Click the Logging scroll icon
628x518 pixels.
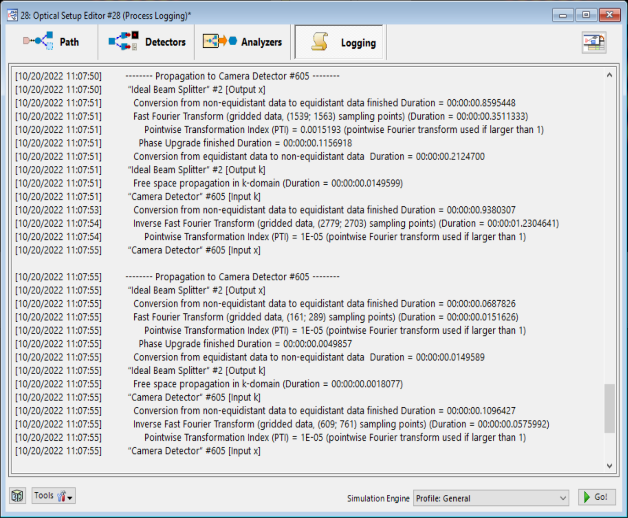[319, 42]
